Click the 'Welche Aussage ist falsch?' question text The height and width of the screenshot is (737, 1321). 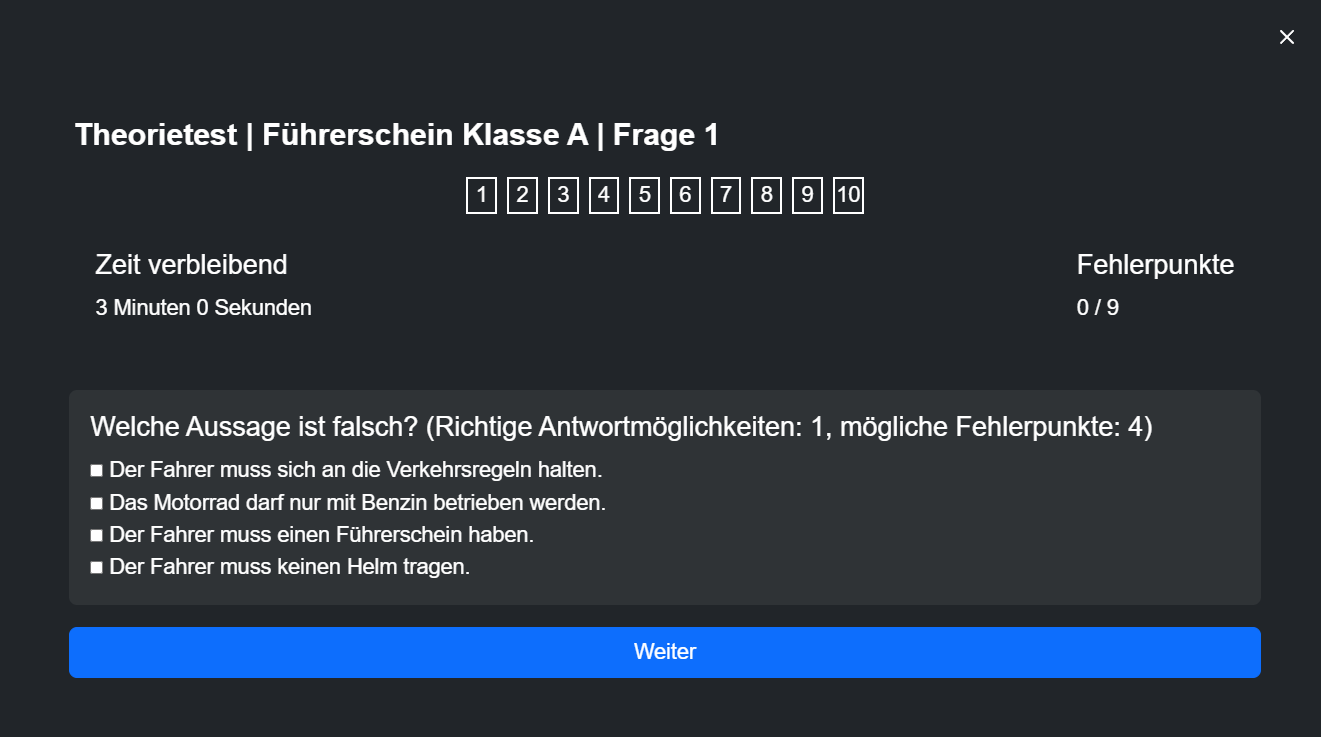tap(620, 427)
